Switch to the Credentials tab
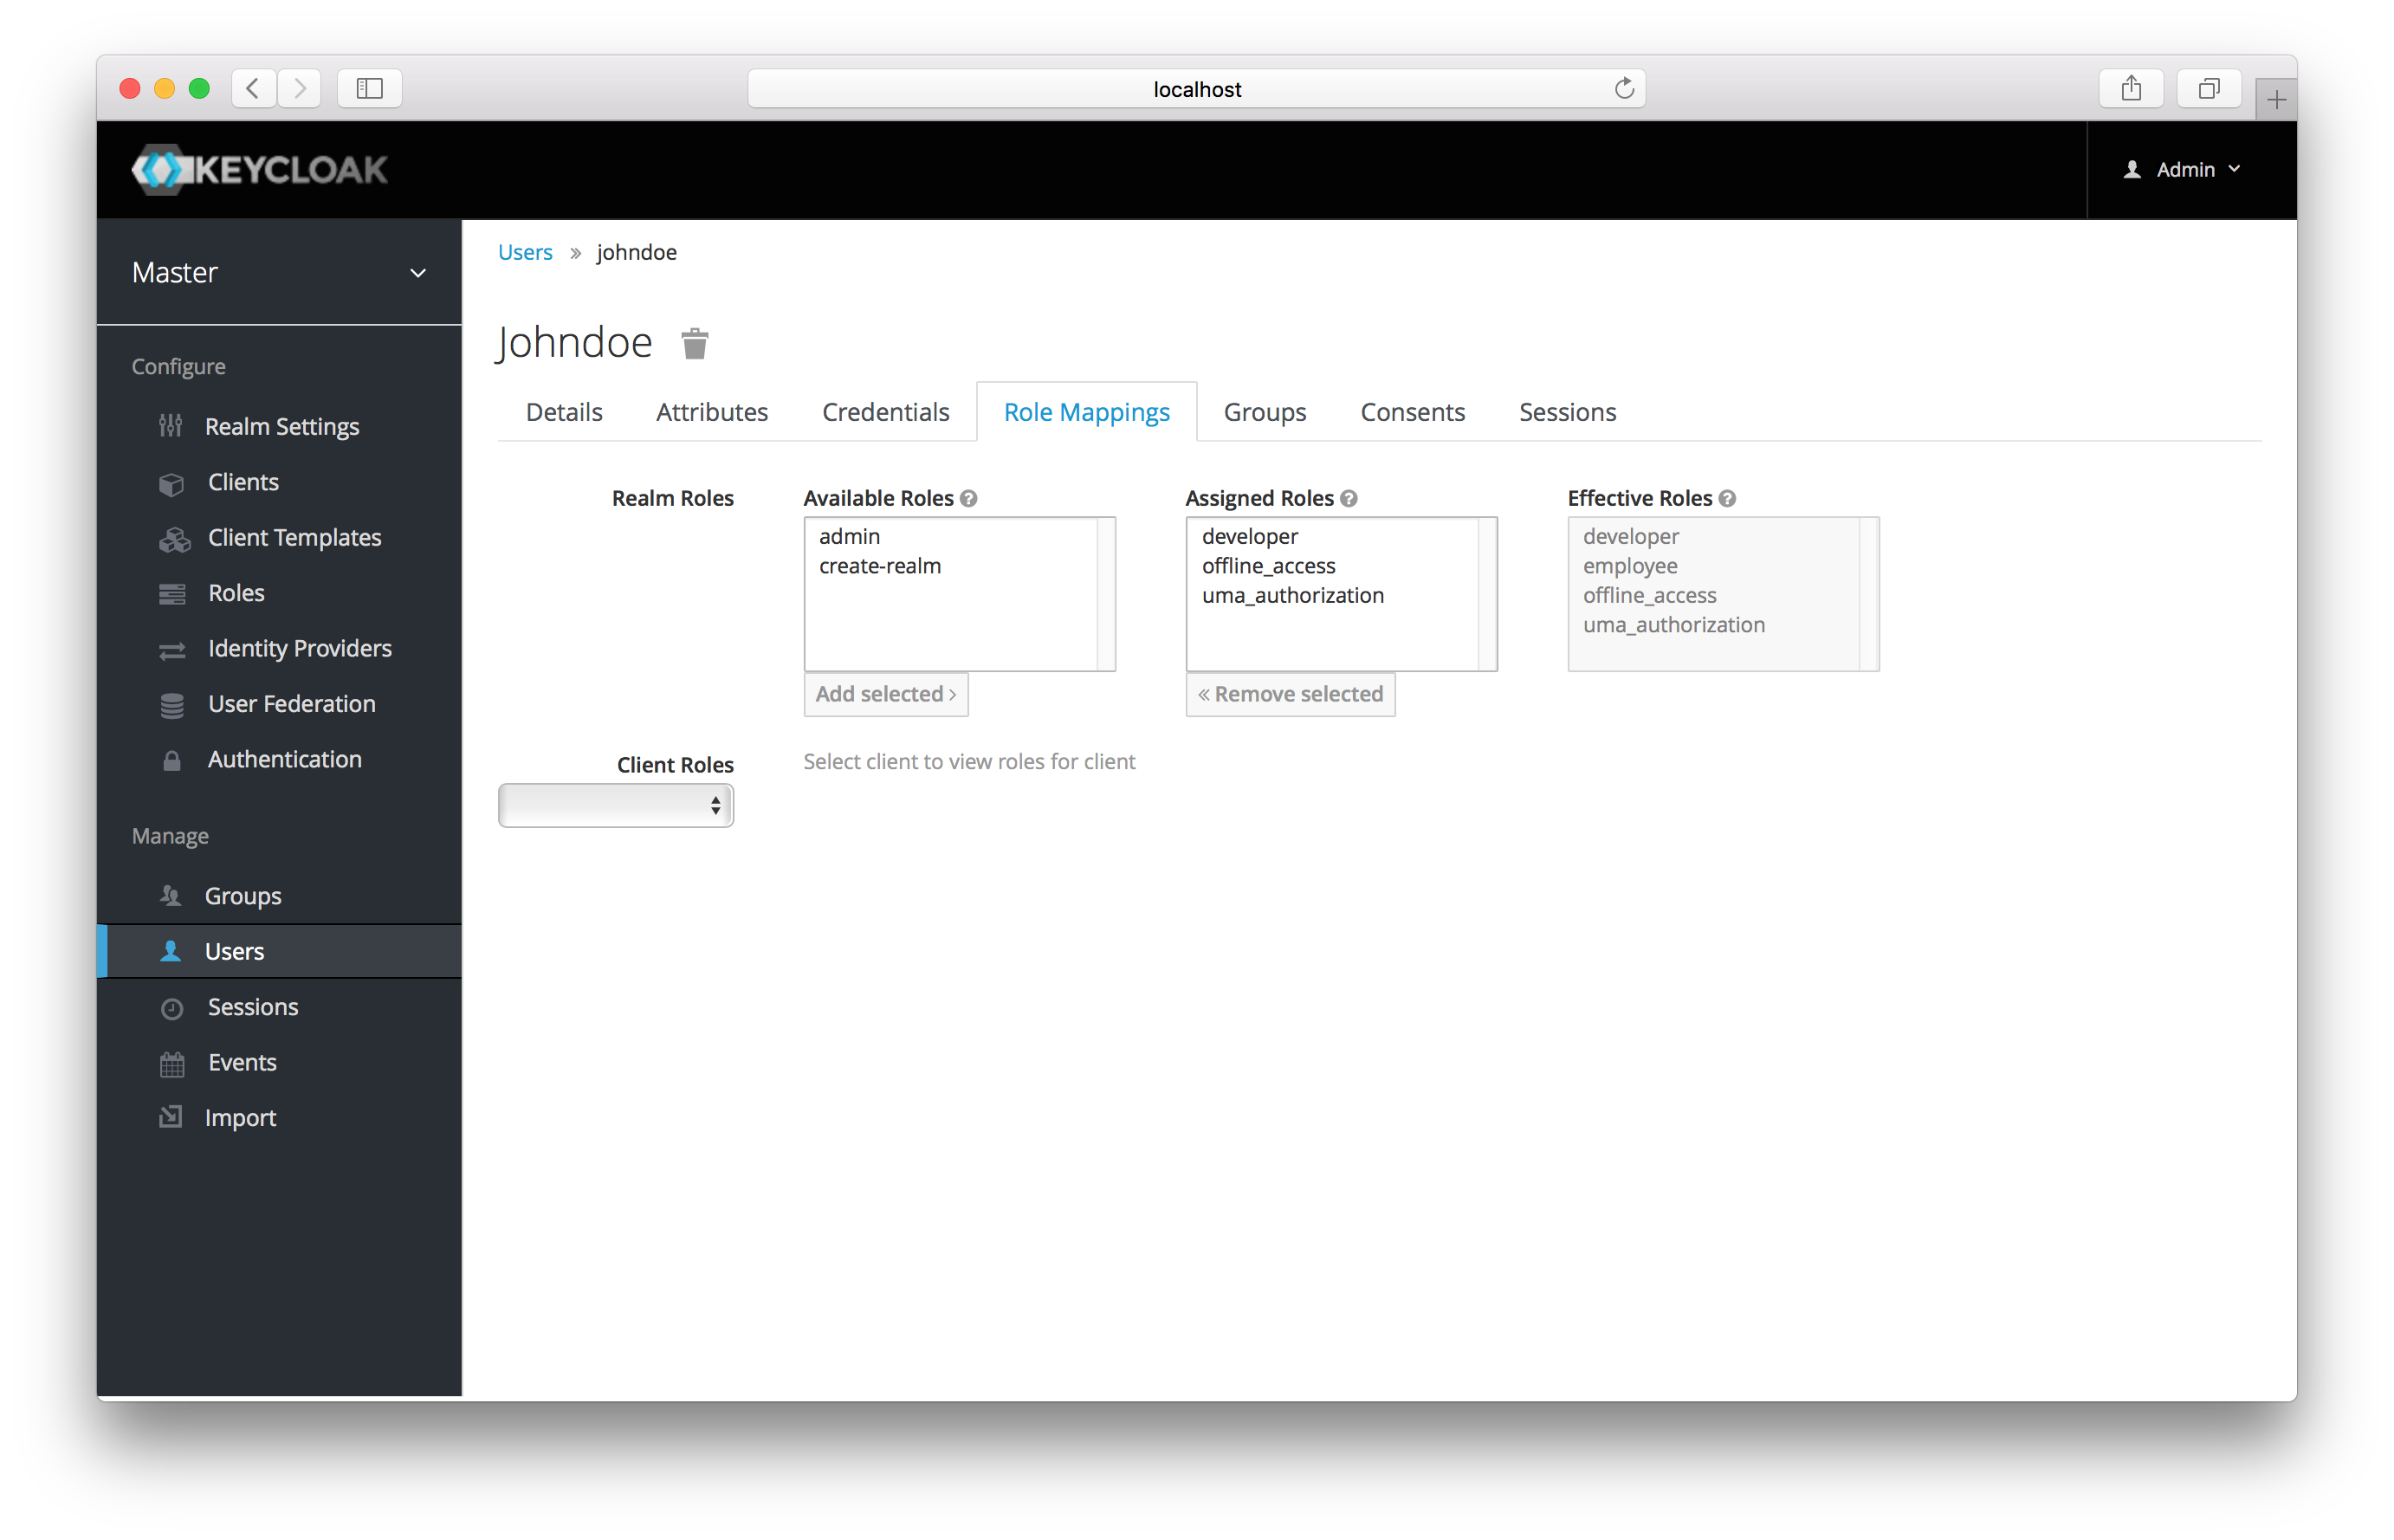 point(884,410)
